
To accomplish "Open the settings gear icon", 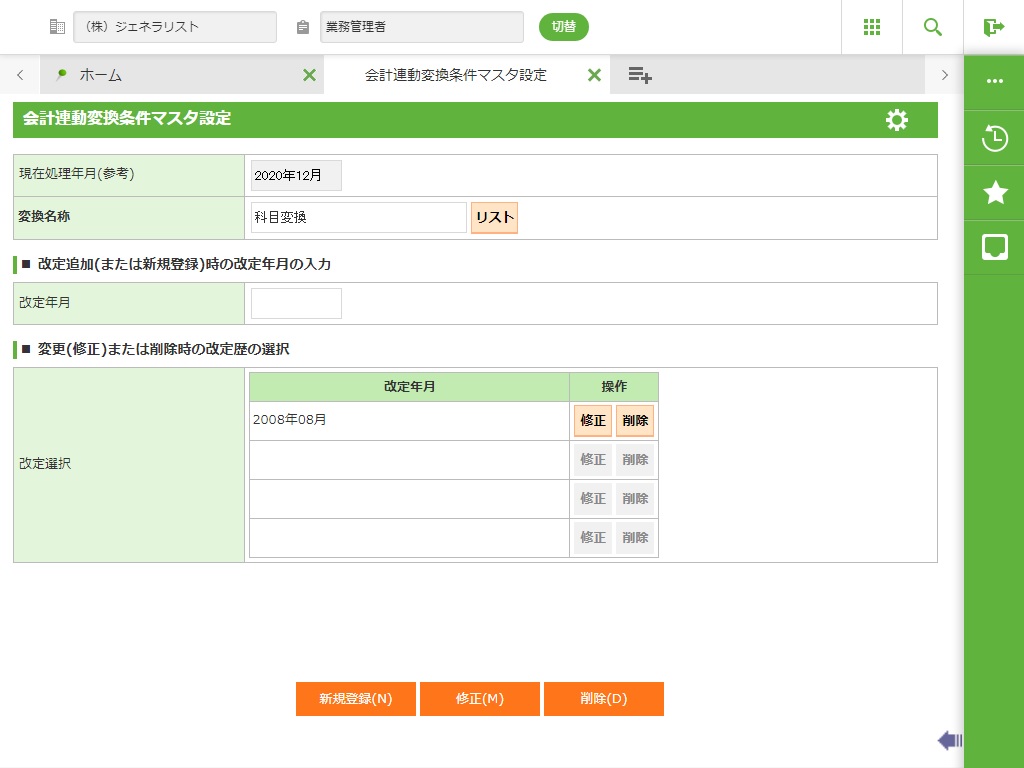I will tap(897, 120).
